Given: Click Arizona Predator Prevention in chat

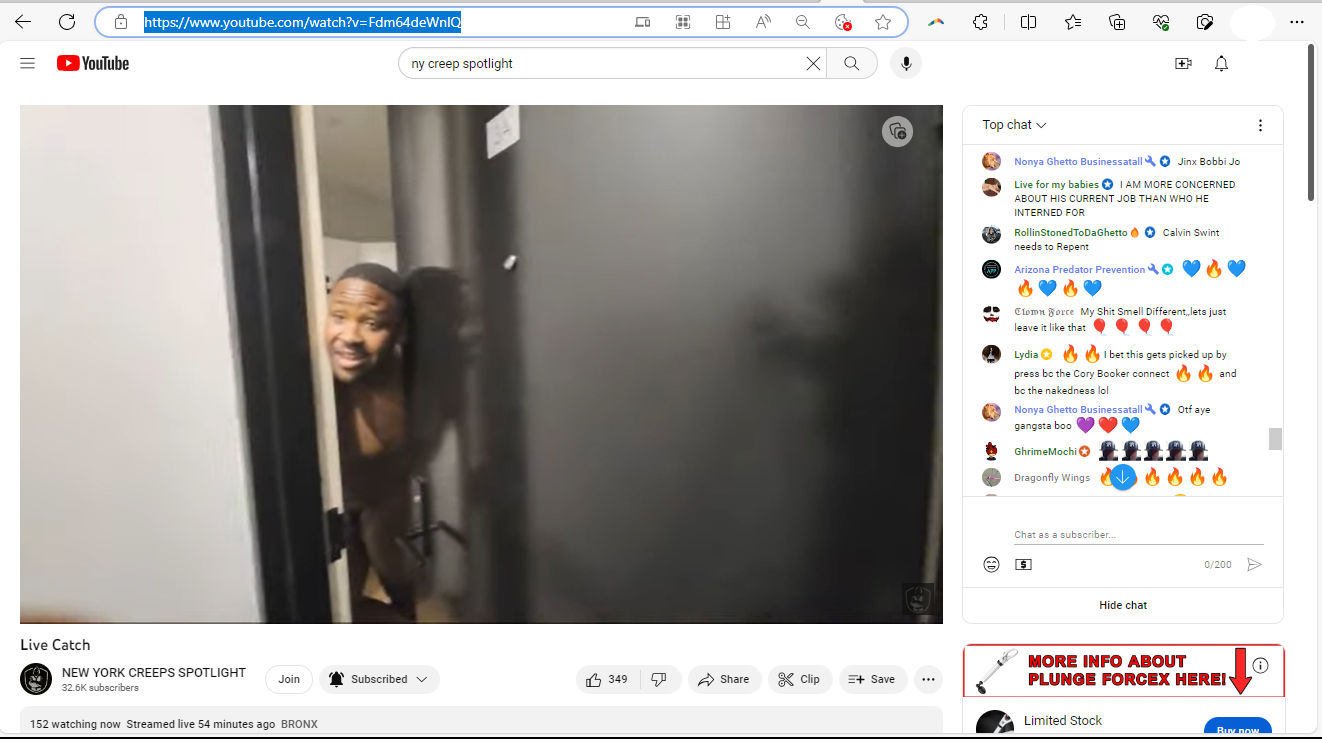Looking at the screenshot, I should click(x=1079, y=269).
